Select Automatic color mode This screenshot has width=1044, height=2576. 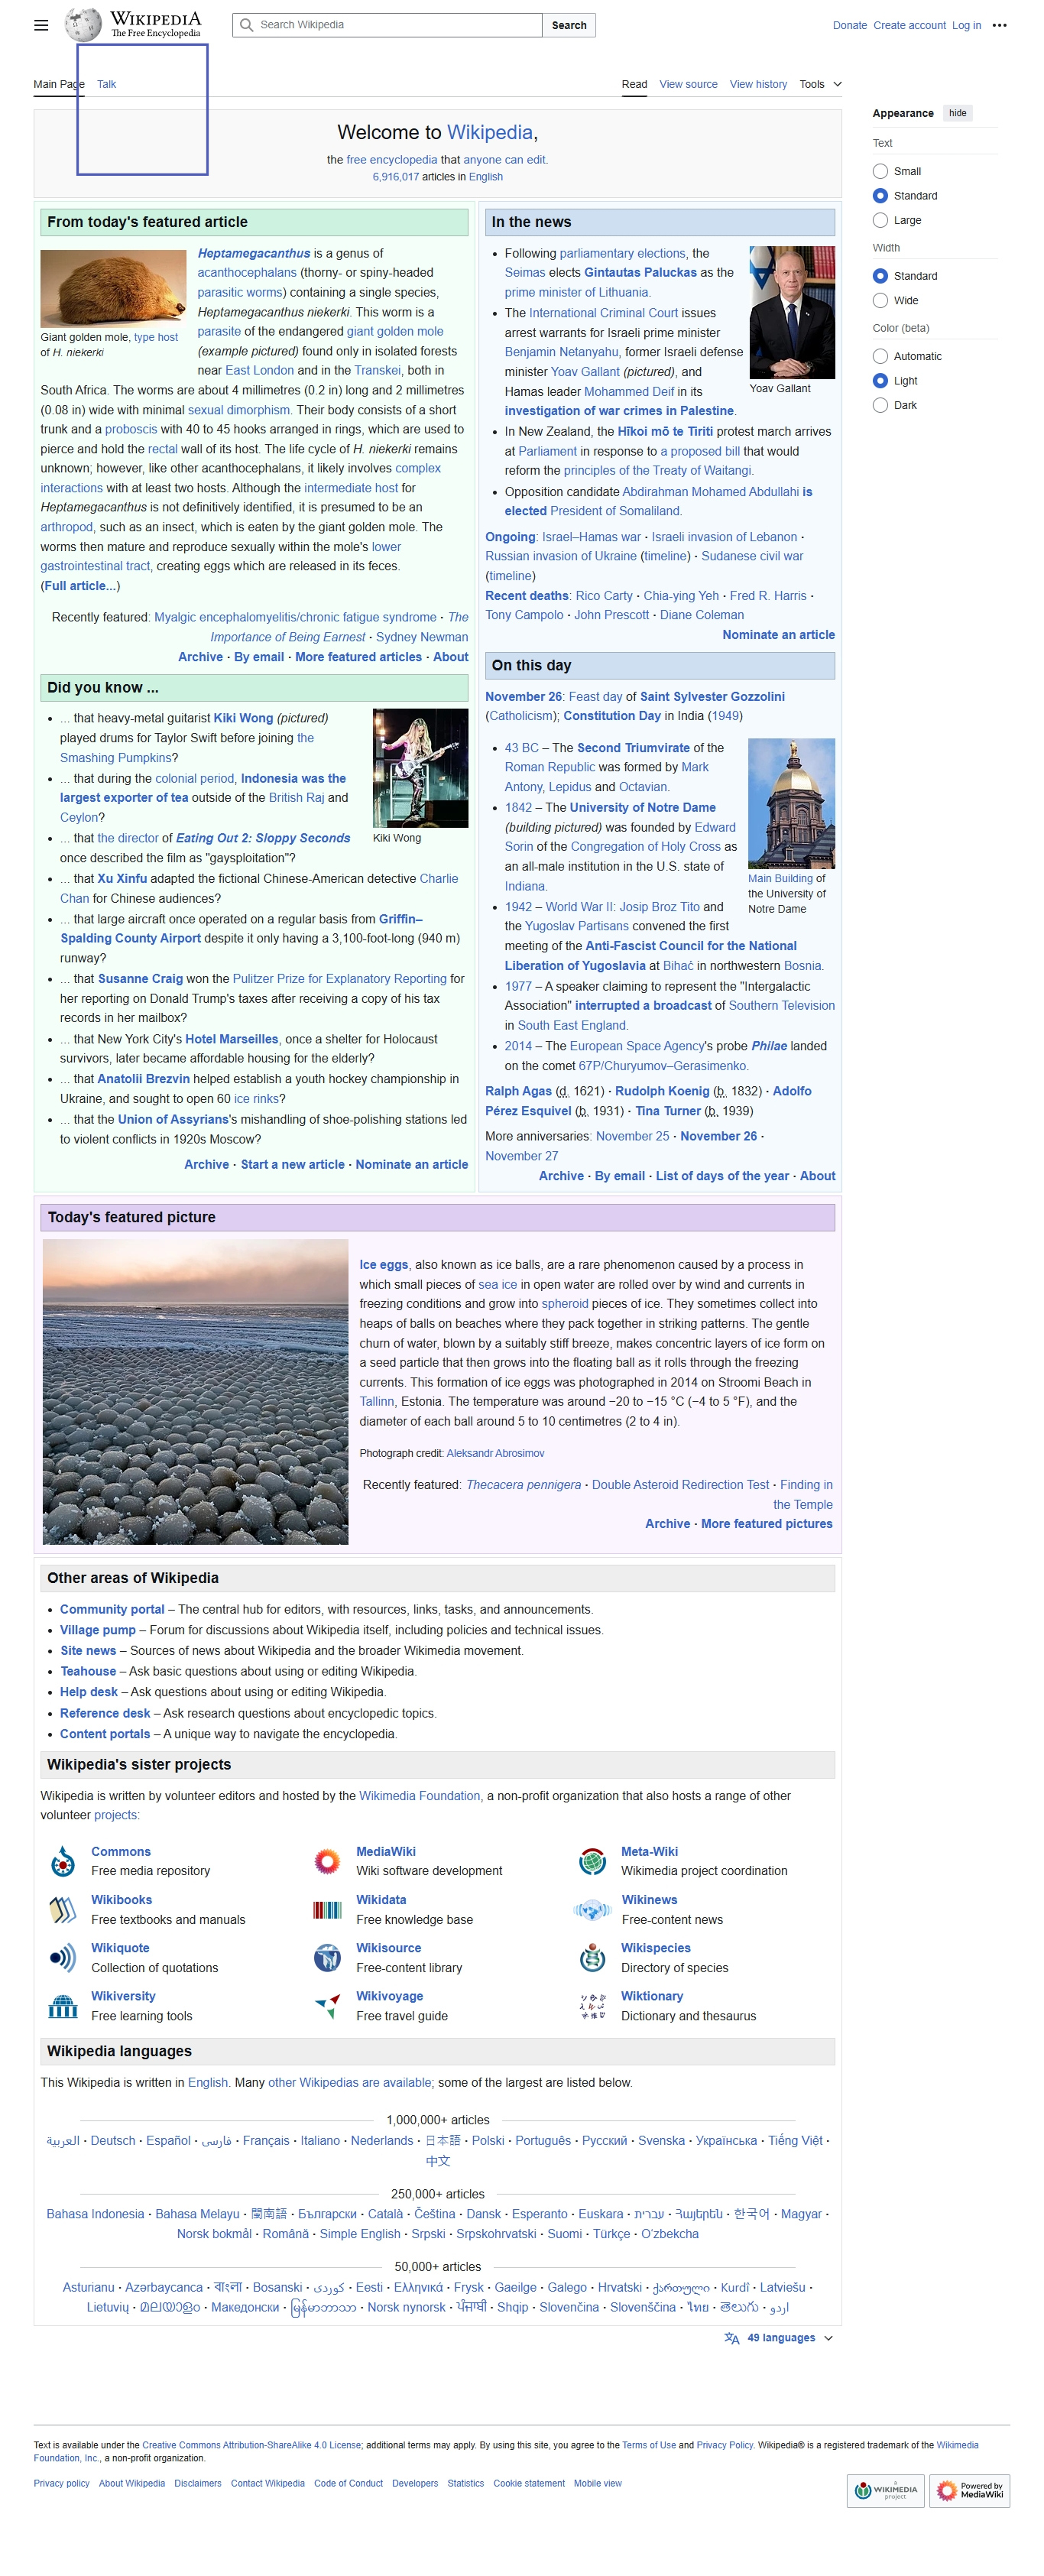880,356
